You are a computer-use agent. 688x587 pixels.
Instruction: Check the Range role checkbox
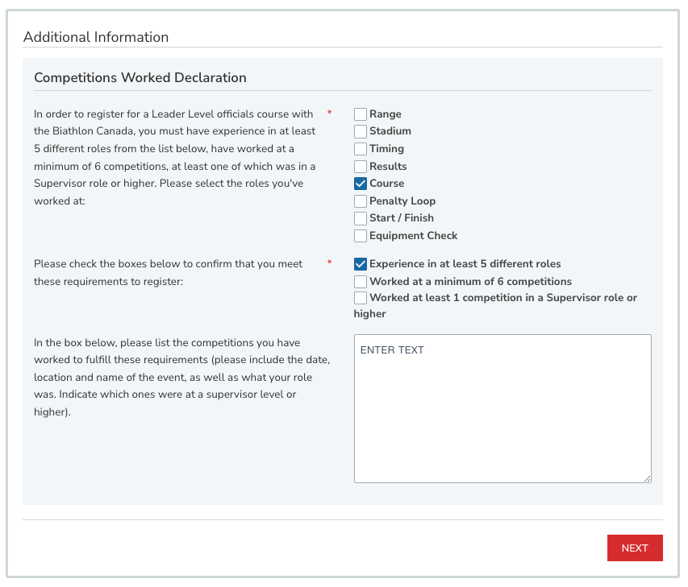(x=360, y=114)
